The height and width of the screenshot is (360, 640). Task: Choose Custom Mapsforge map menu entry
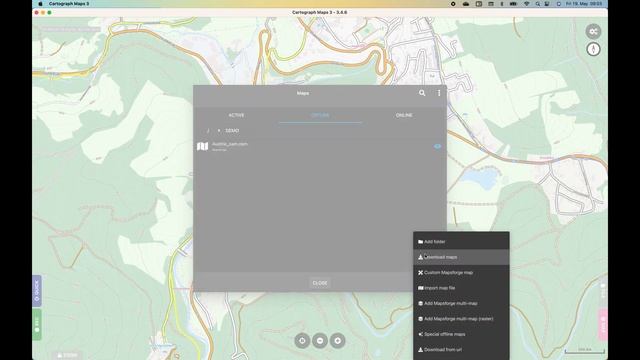point(461,273)
